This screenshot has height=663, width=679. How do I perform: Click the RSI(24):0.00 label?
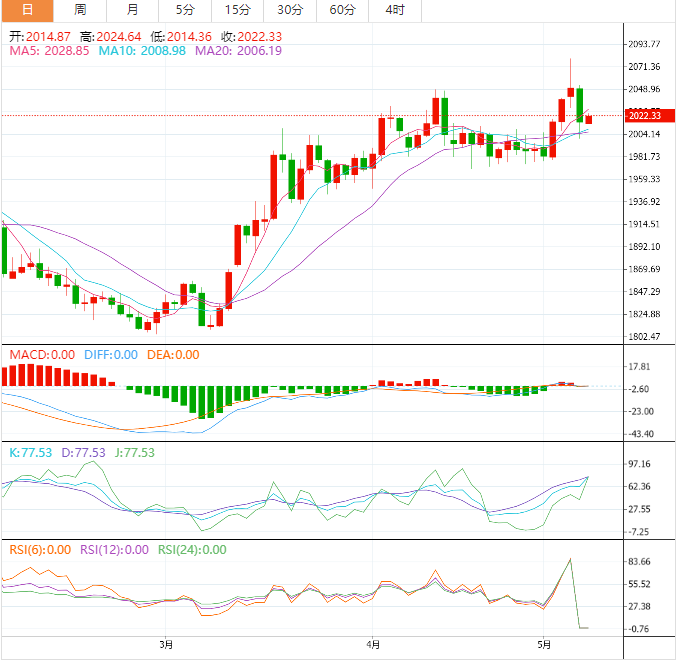[x=192, y=550]
